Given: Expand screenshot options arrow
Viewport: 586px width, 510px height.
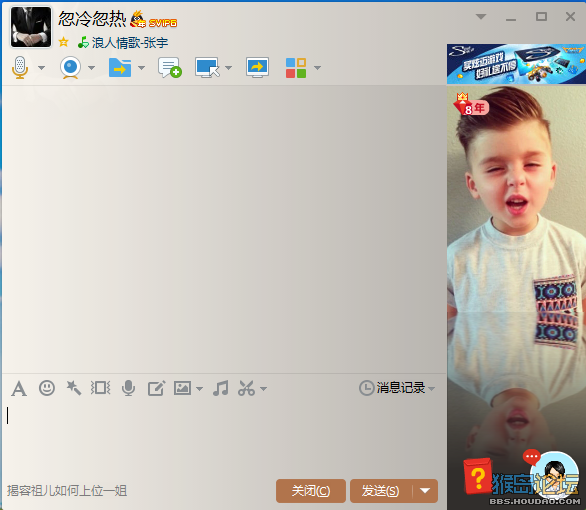Looking at the screenshot, I should tap(263, 389).
